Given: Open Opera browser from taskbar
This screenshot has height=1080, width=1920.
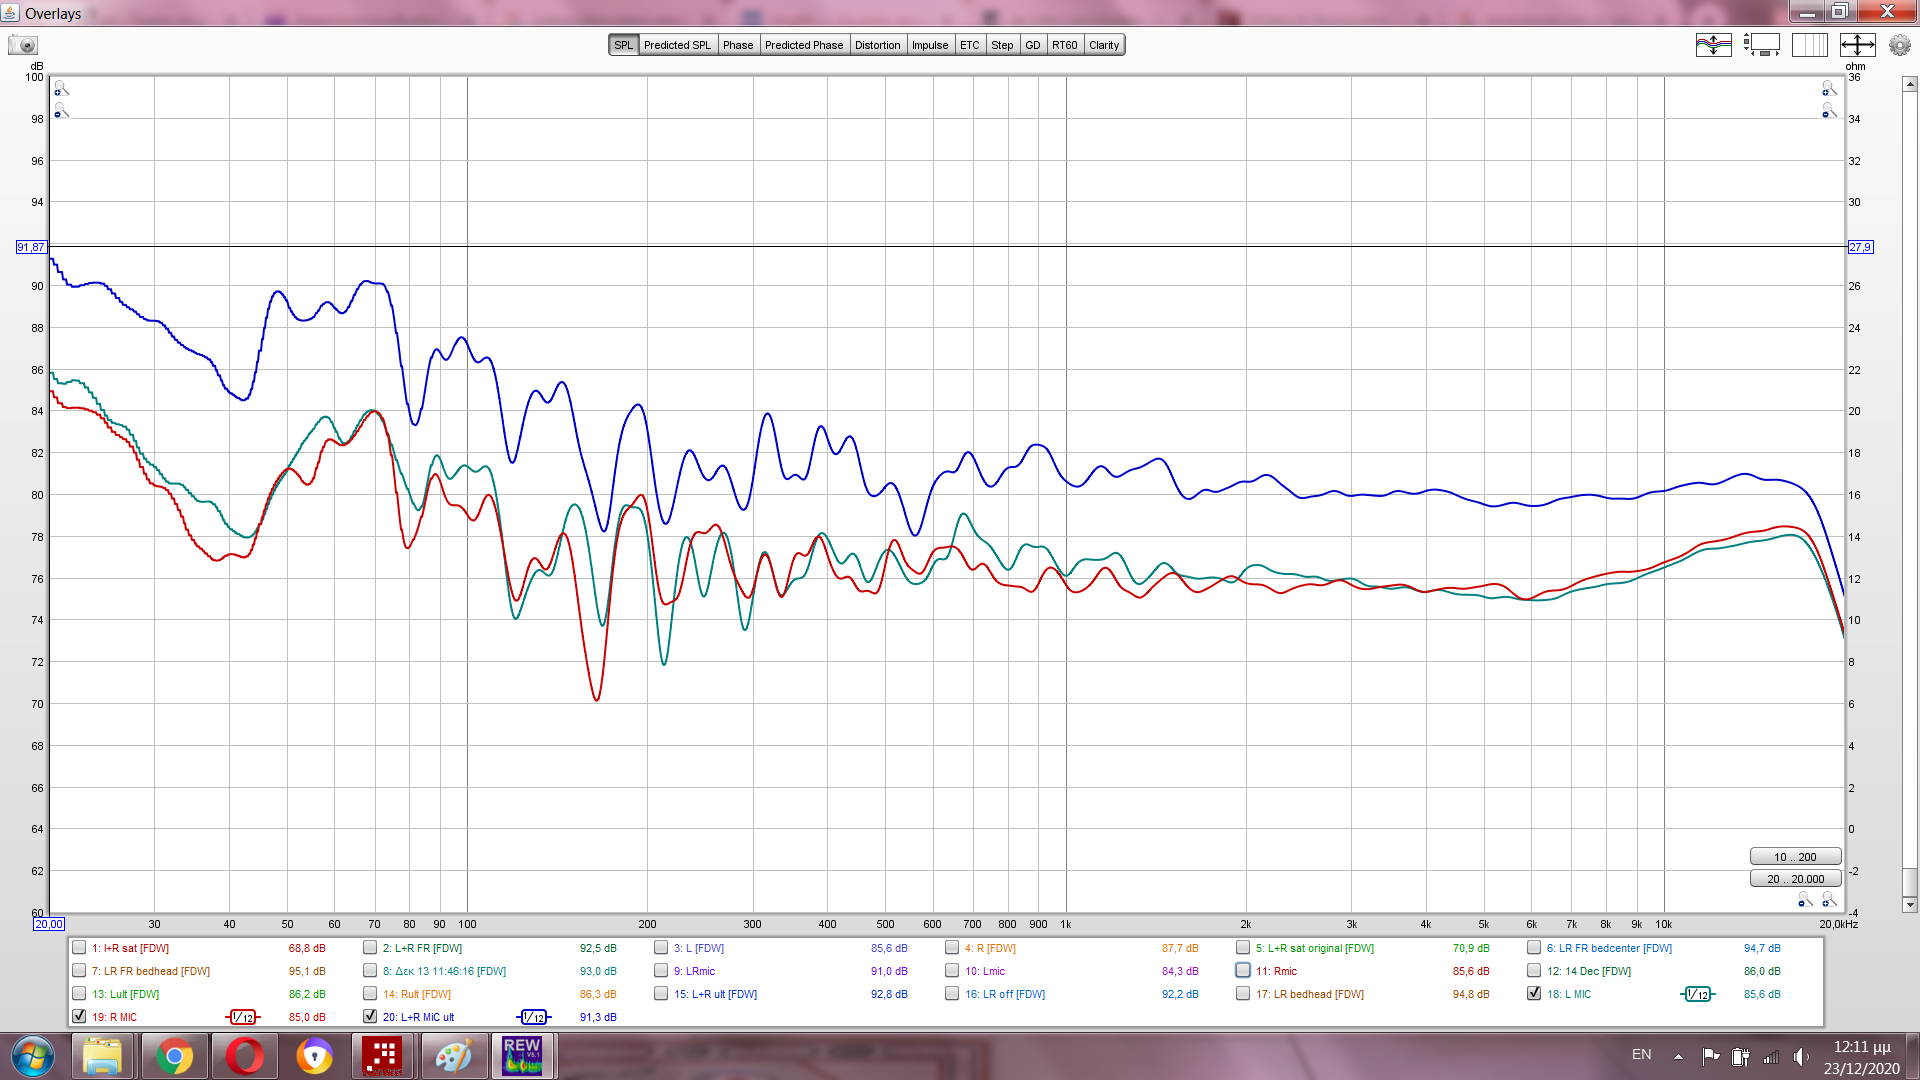Looking at the screenshot, I should click(244, 1056).
